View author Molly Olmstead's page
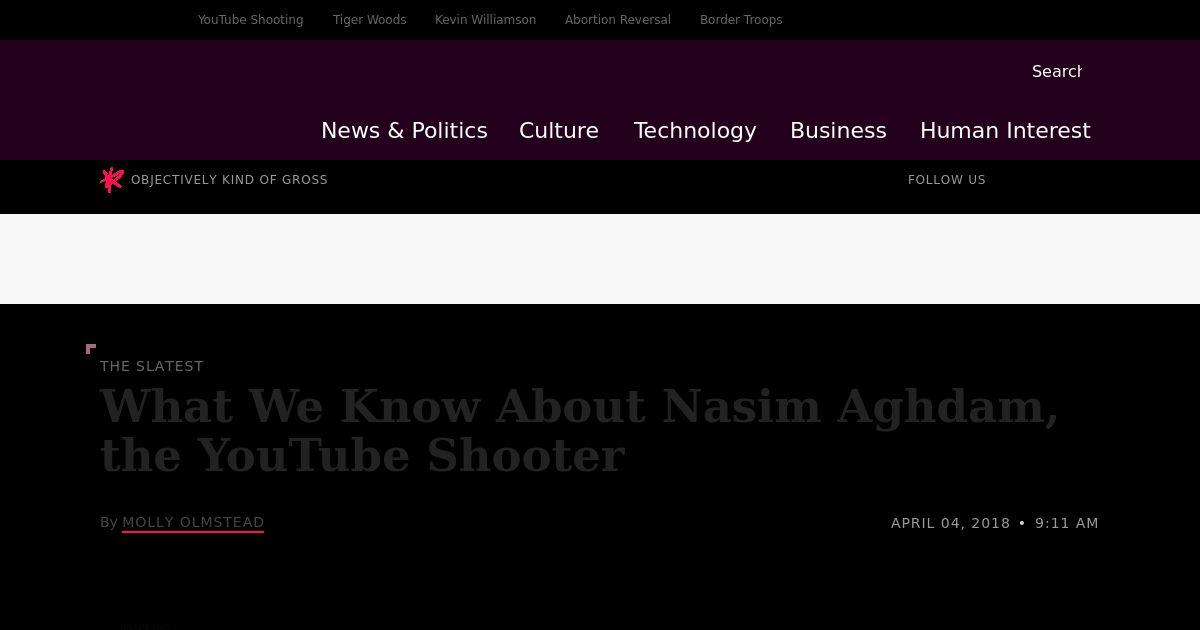 [x=193, y=522]
